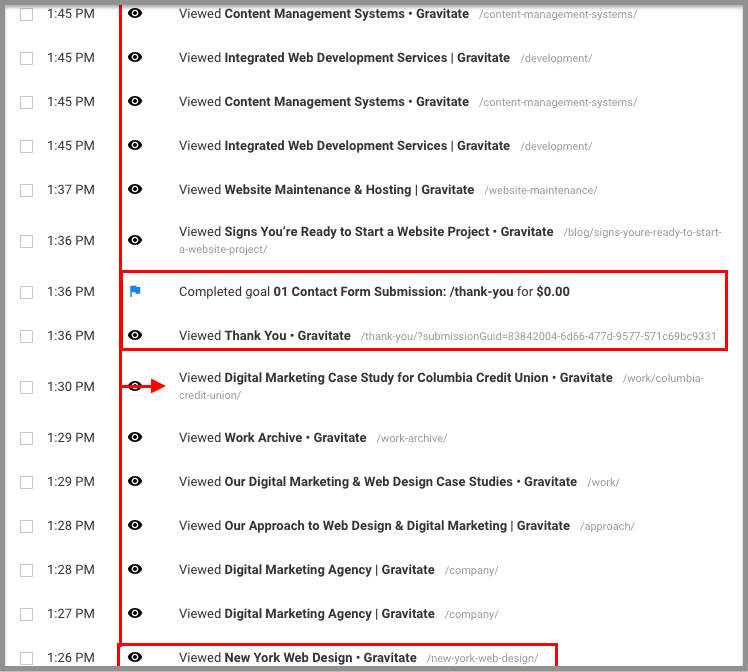The width and height of the screenshot is (748, 672).
Task: Click the /blog/signs-youre-ready-to-start URL path
Action: [642, 232]
